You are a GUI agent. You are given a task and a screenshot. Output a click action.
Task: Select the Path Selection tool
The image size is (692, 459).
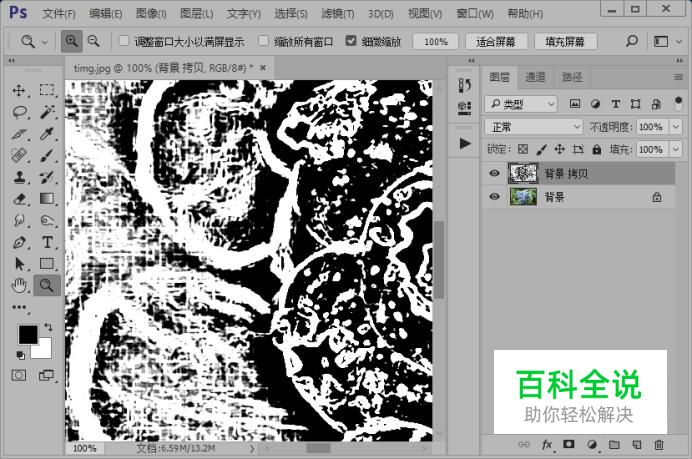pos(19,264)
